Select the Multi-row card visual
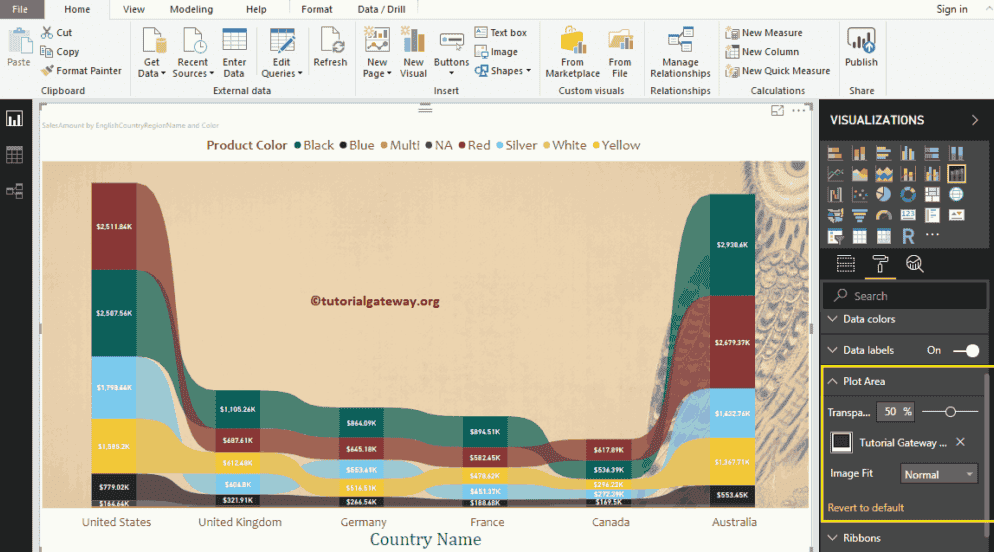Viewport: 994px width, 552px height. (x=932, y=215)
